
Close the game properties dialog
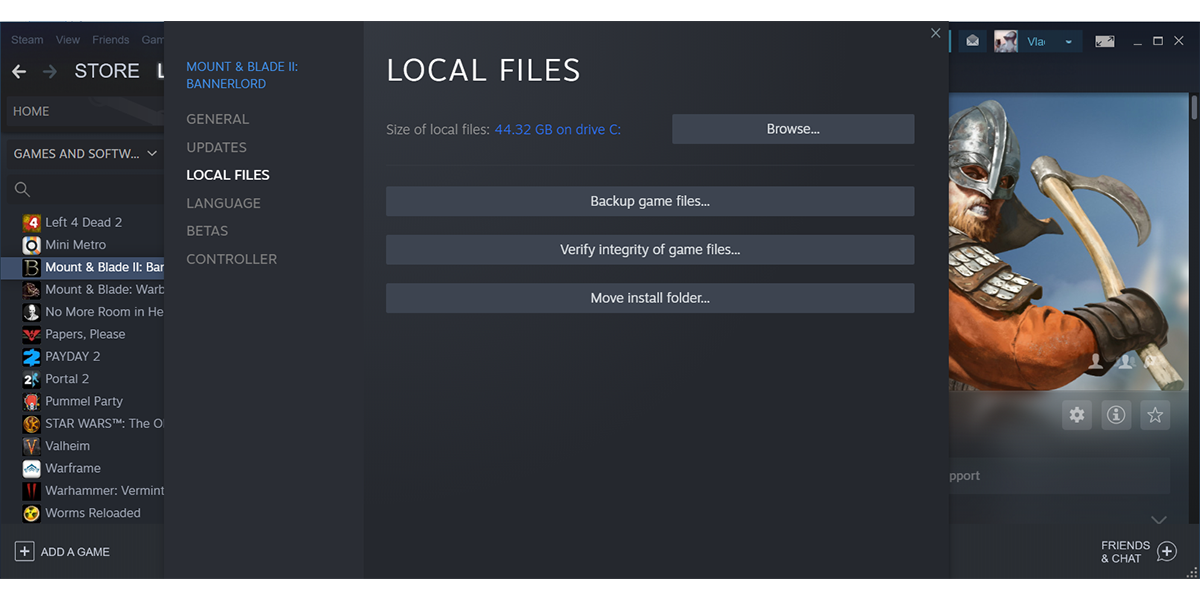click(x=936, y=33)
